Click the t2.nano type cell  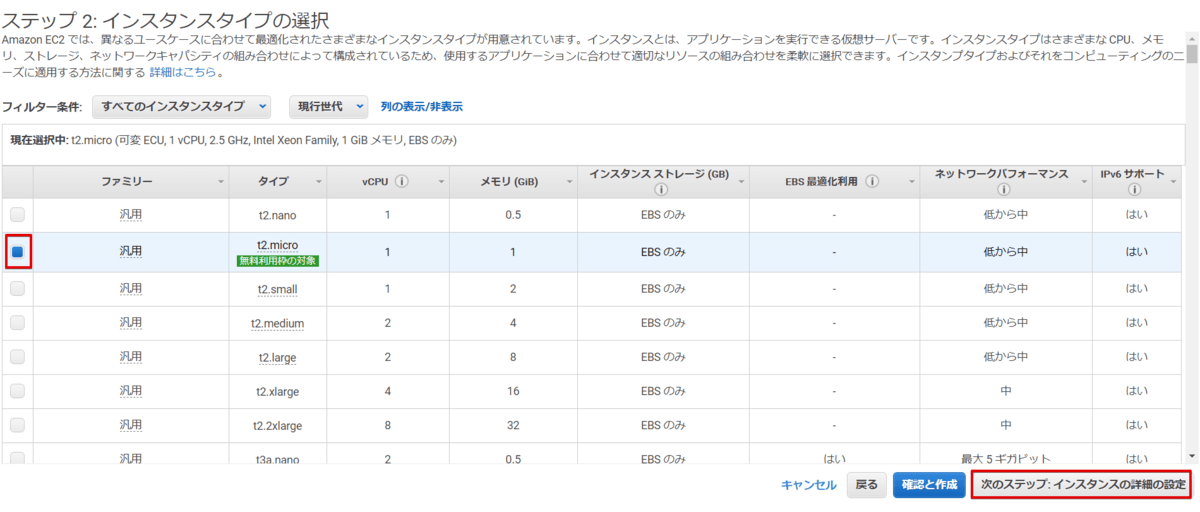pyautogui.click(x=277, y=214)
